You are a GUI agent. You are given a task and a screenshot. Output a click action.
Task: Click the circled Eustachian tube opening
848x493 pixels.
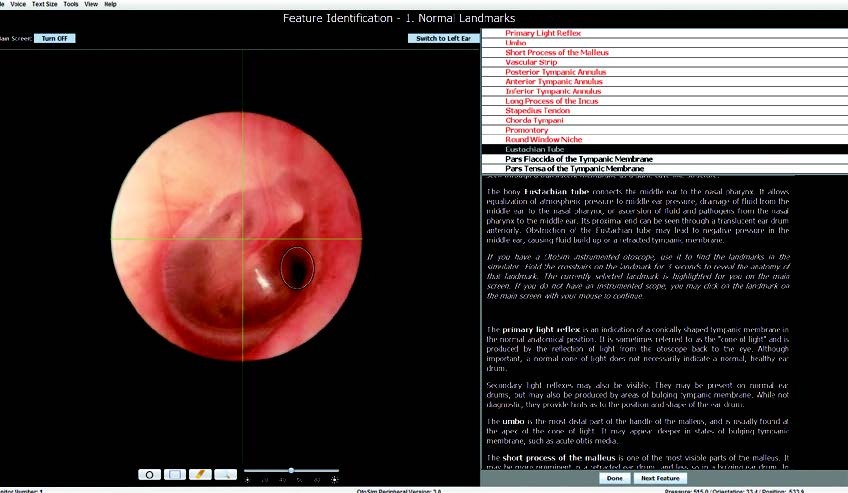point(297,268)
